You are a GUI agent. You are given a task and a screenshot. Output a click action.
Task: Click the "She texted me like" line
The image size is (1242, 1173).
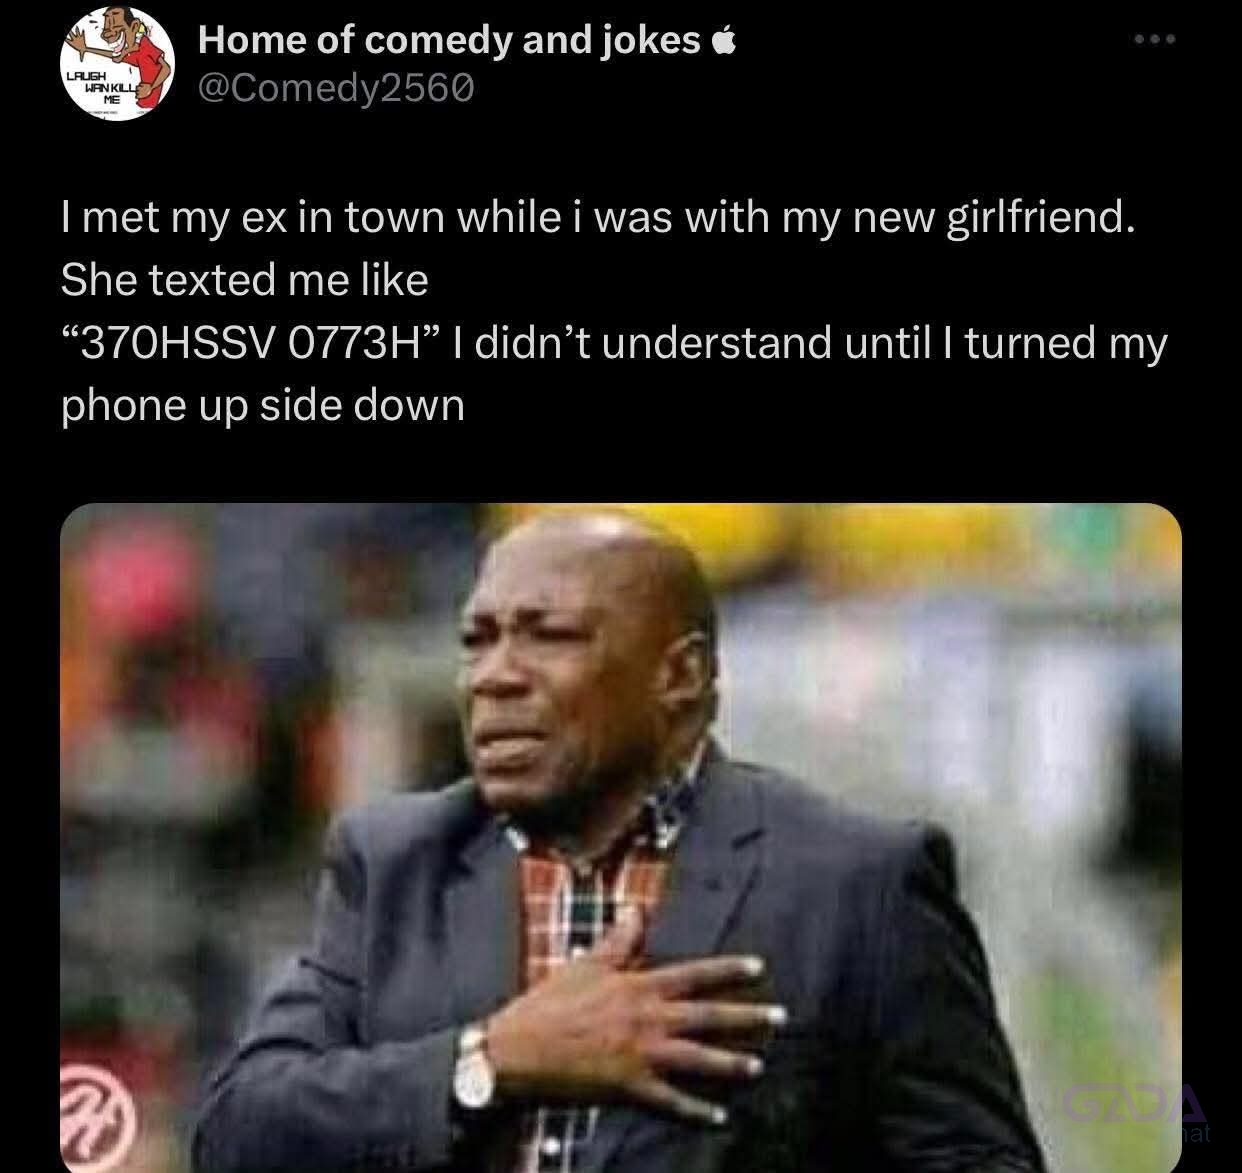[x=245, y=280]
